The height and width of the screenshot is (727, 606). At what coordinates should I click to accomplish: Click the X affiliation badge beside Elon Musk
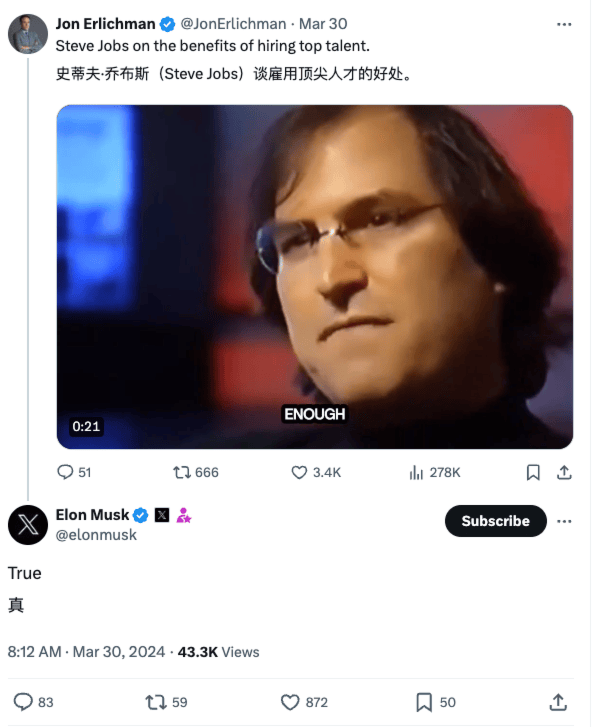(x=162, y=515)
